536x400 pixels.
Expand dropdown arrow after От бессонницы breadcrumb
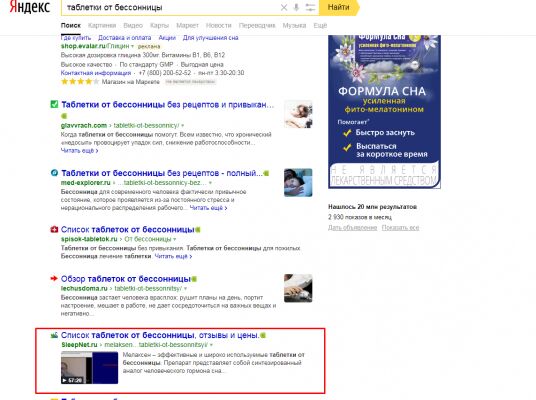175,239
